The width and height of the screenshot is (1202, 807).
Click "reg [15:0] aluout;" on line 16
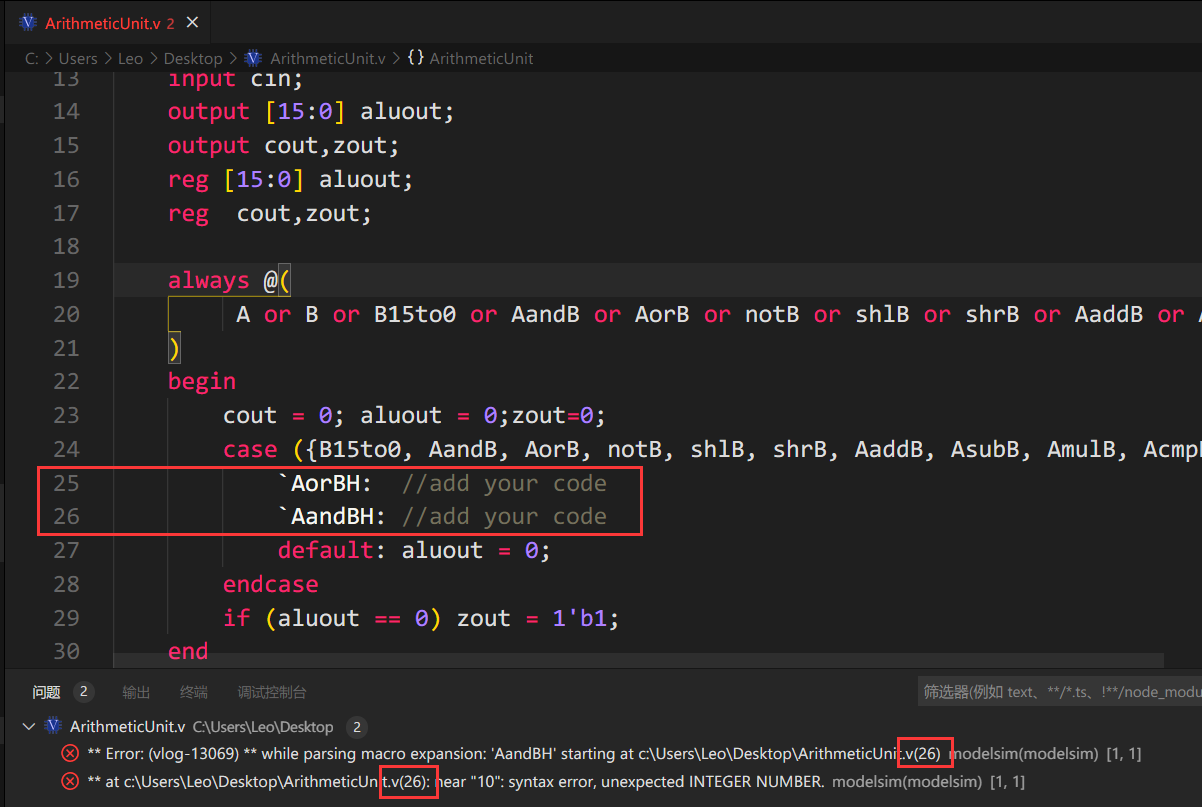pyautogui.click(x=290, y=179)
